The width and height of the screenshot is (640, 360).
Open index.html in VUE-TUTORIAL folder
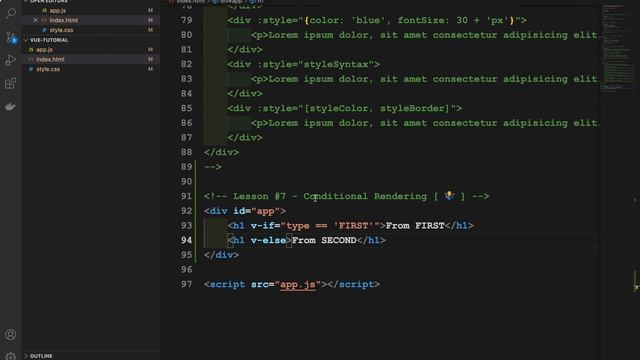pos(50,59)
